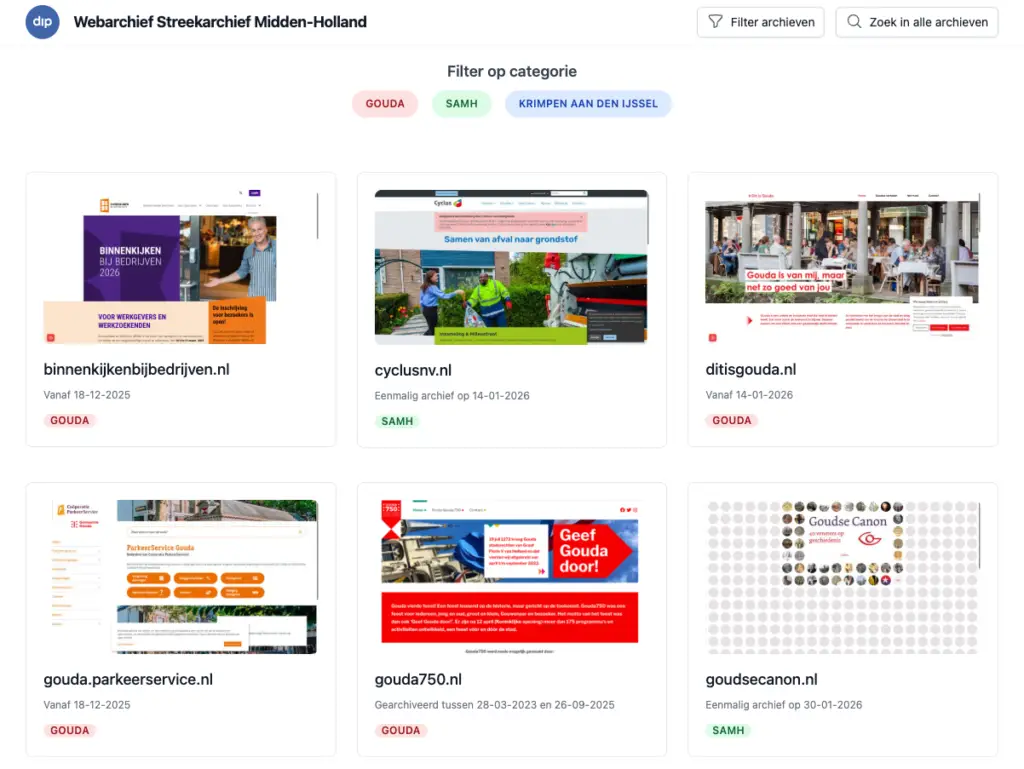Click GOUDA tag on gouda750.nl card

(400, 730)
